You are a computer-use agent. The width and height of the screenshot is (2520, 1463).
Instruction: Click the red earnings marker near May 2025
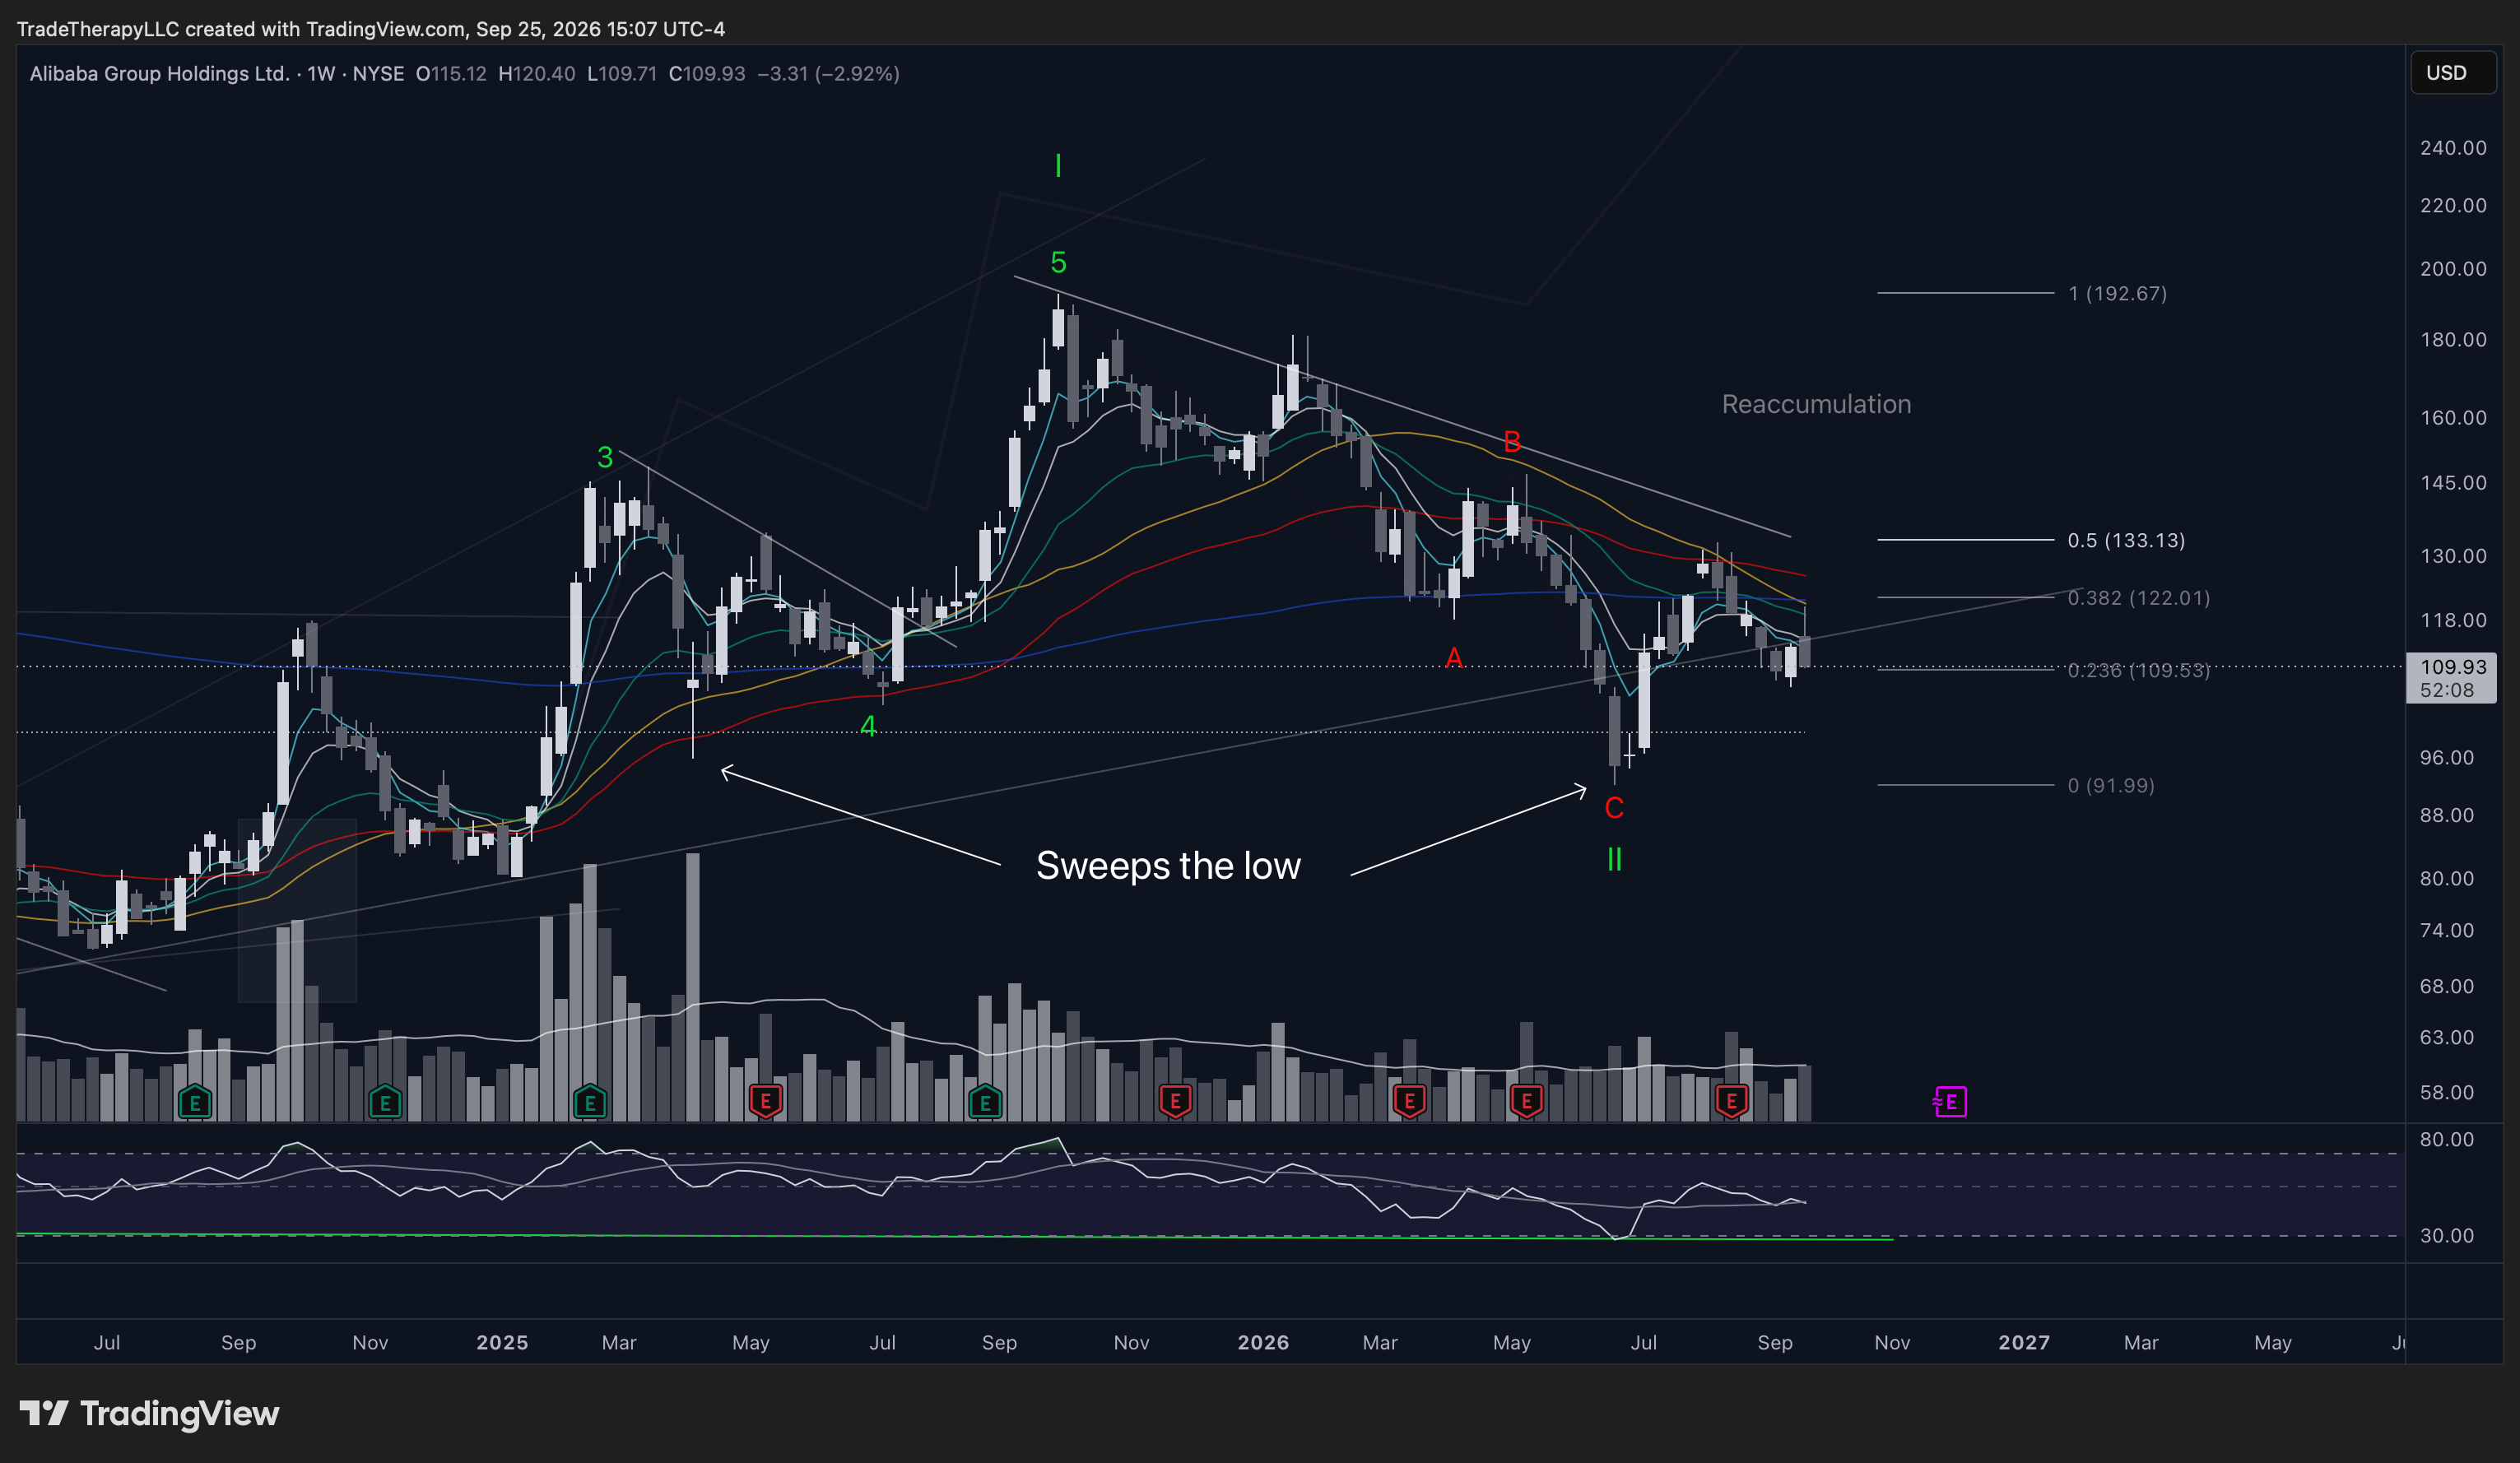tap(766, 1102)
